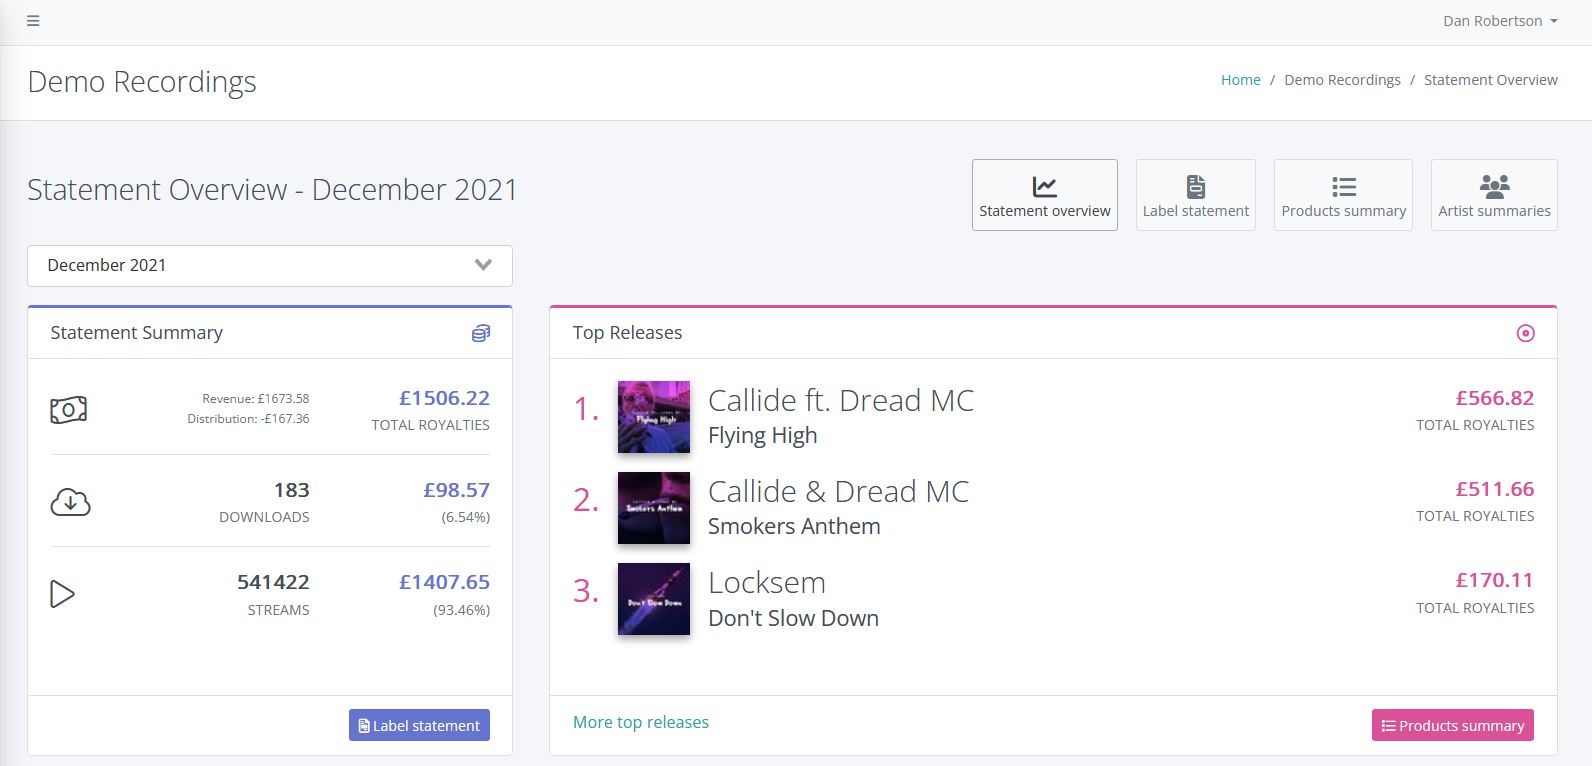Screen dimensions: 1592x766
Task: Click the banknote total royalties icon
Action: click(69, 410)
